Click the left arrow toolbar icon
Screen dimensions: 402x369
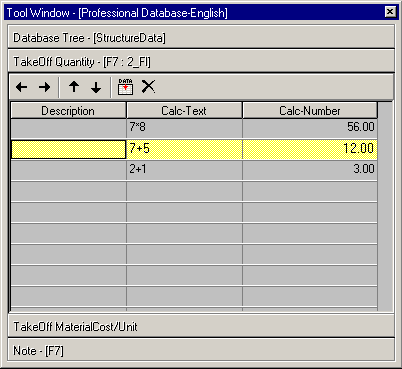(22, 87)
